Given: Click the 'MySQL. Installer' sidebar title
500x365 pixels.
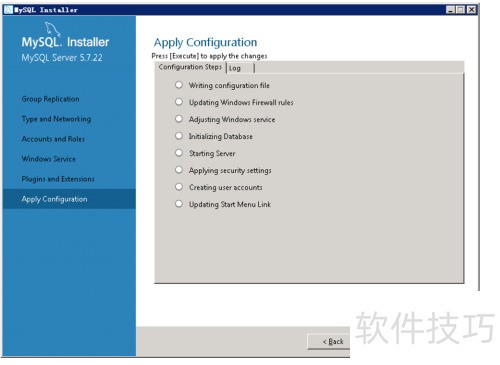Looking at the screenshot, I should coord(65,42).
